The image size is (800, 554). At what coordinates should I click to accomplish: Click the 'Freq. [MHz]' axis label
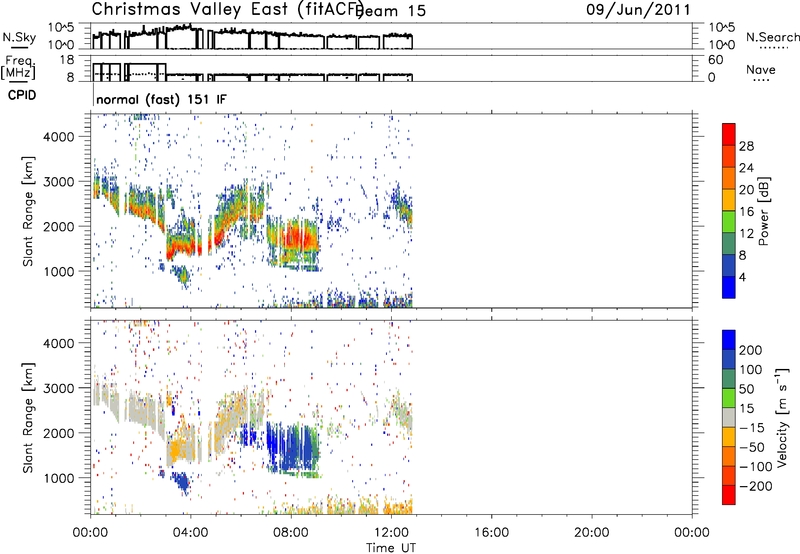[x=18, y=67]
